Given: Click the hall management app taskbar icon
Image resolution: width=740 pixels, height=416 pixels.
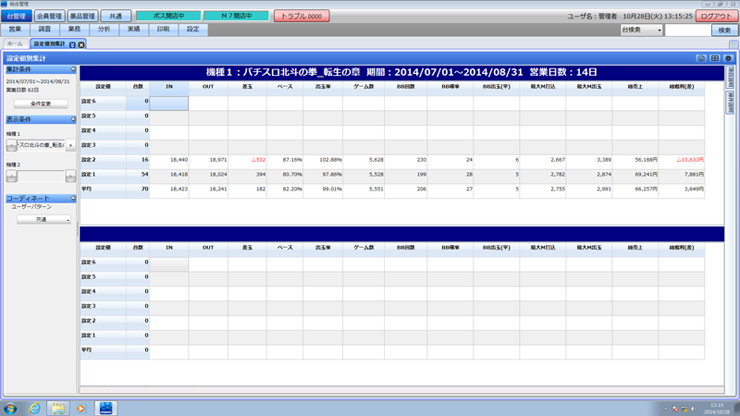Looking at the screenshot, I should point(106,408).
